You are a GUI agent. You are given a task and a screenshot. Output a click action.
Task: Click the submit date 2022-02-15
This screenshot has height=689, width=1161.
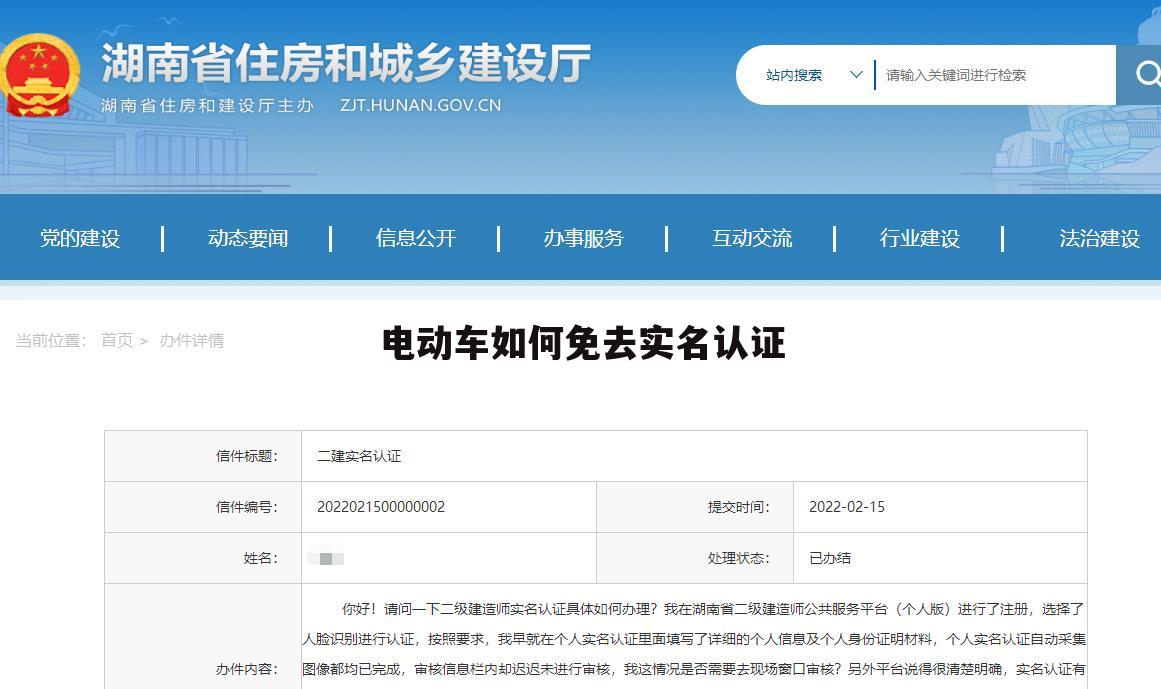pos(847,507)
